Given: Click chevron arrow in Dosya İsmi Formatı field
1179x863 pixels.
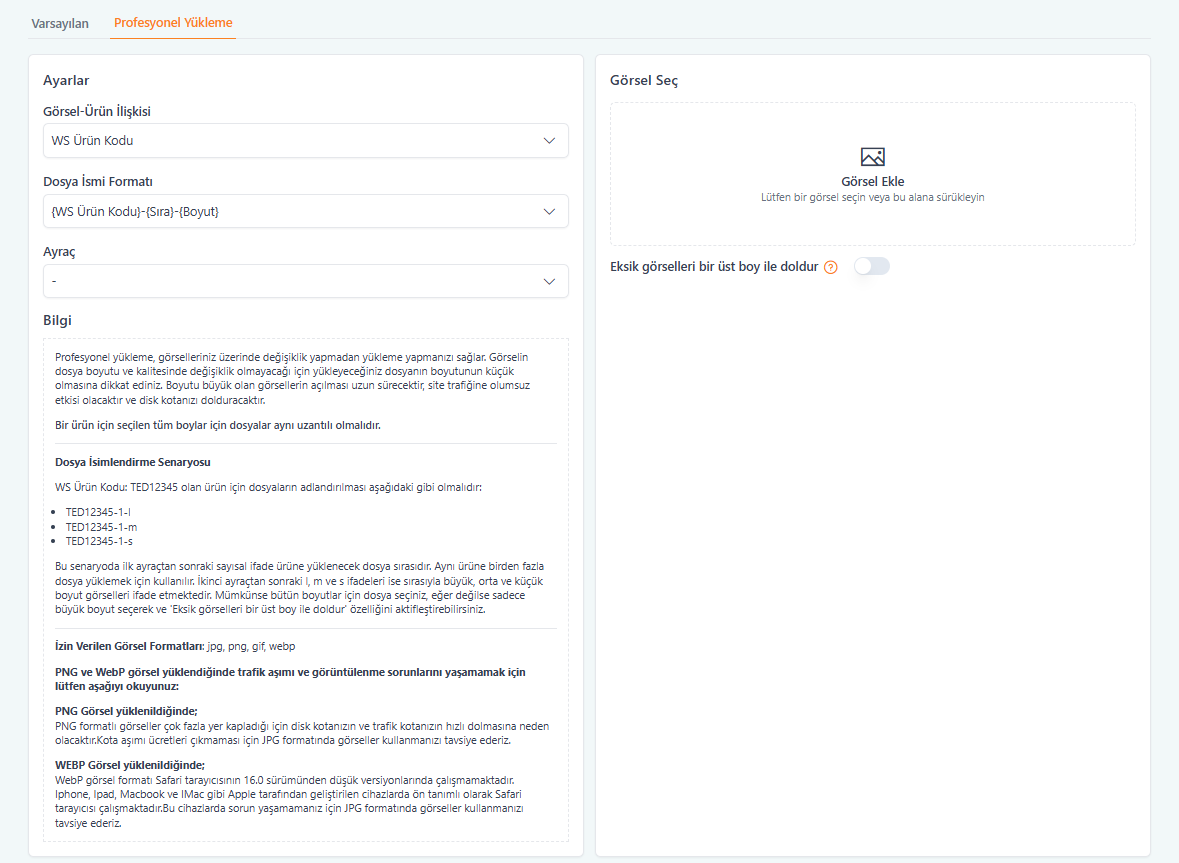Looking at the screenshot, I should [x=549, y=211].
